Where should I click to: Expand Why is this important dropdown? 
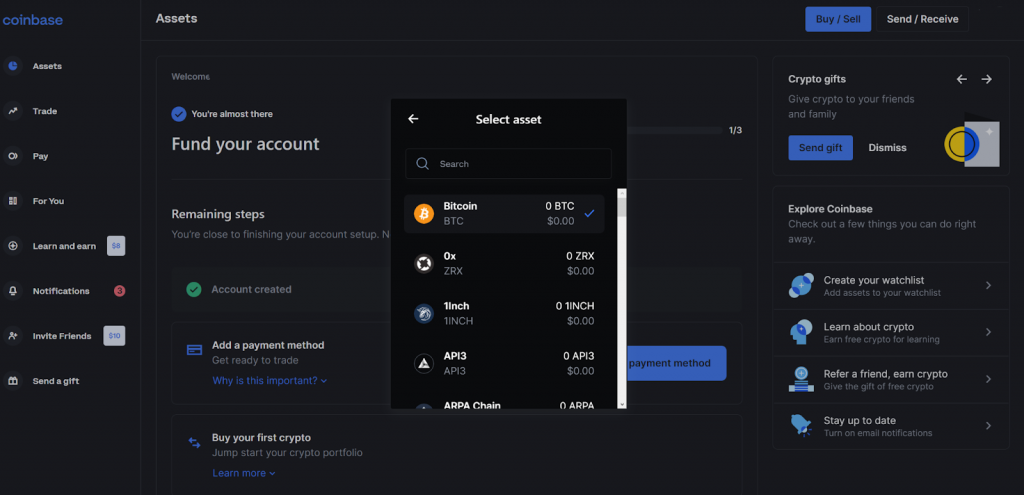coord(270,380)
